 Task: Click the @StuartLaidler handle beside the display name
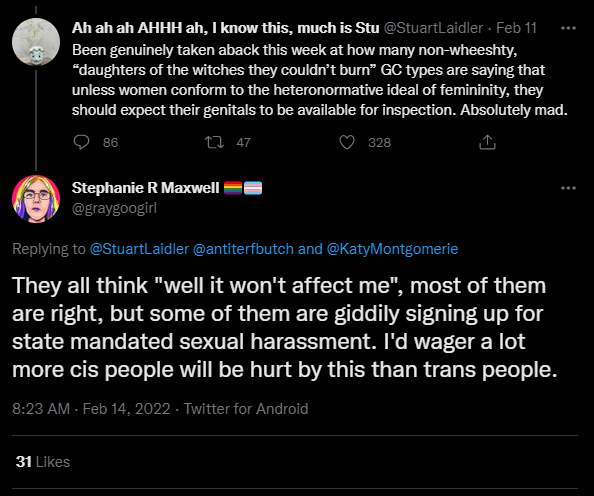[433, 28]
